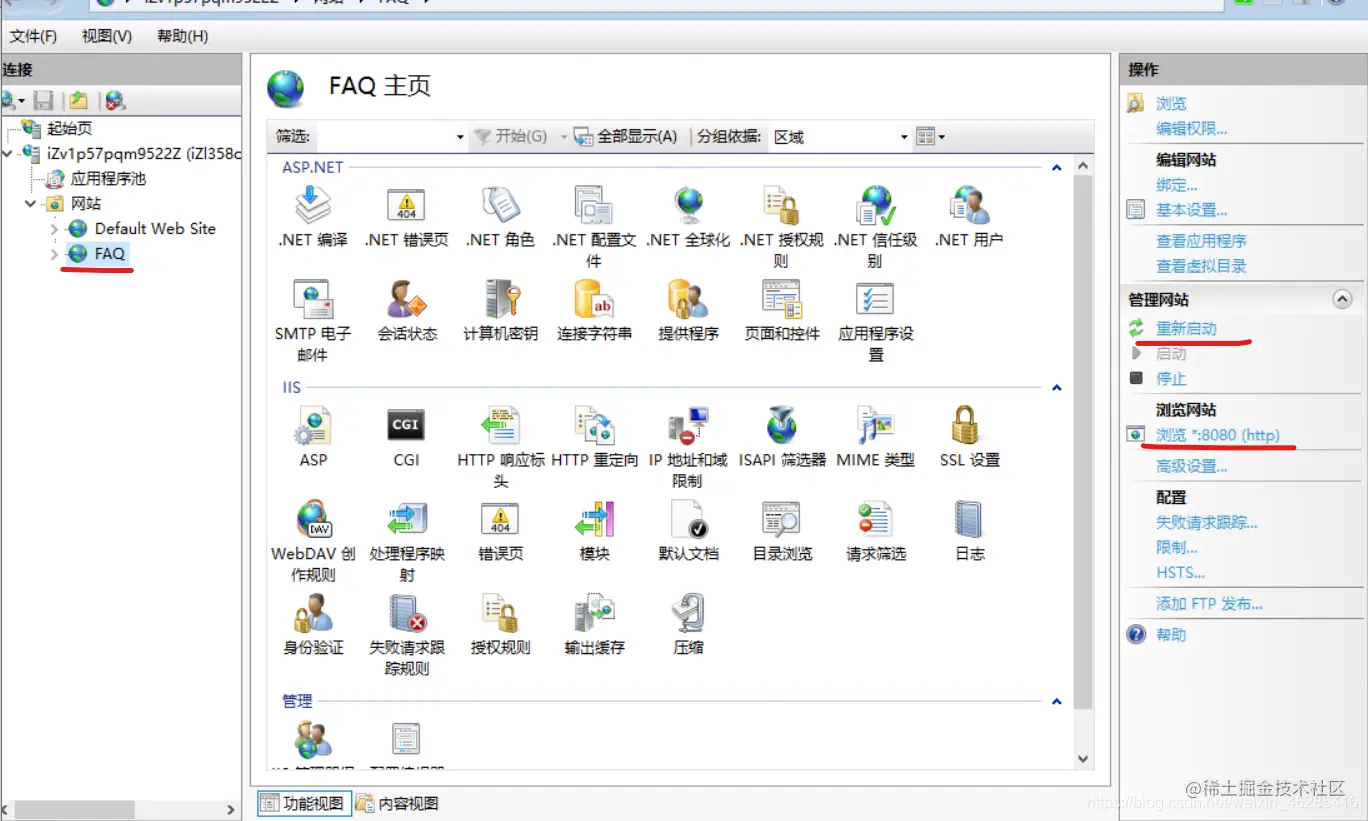Open the 应用程序设置 feature icon

[876, 299]
